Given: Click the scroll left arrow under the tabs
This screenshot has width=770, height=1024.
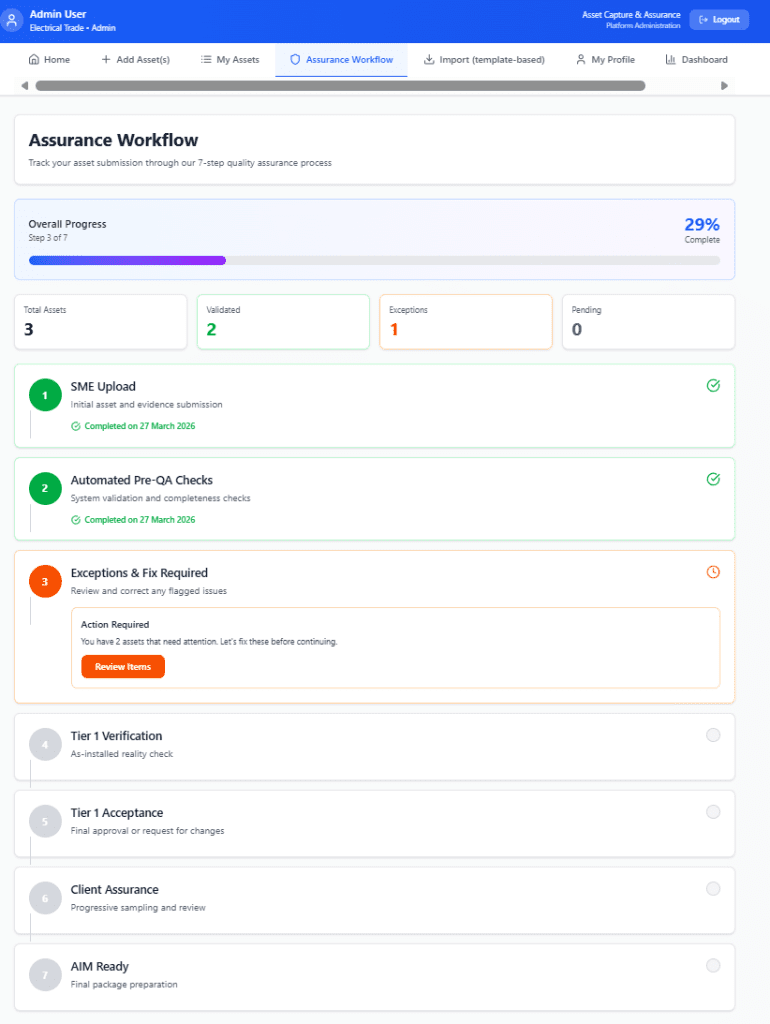Looking at the screenshot, I should coord(25,86).
